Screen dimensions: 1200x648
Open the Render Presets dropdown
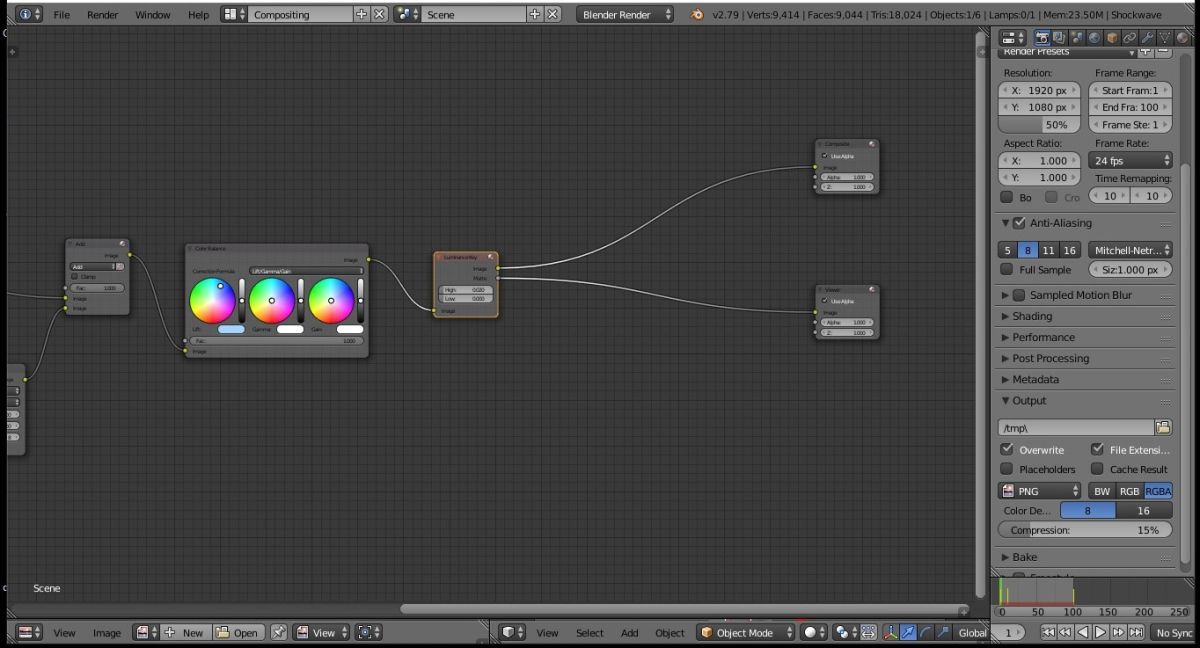coord(1066,51)
